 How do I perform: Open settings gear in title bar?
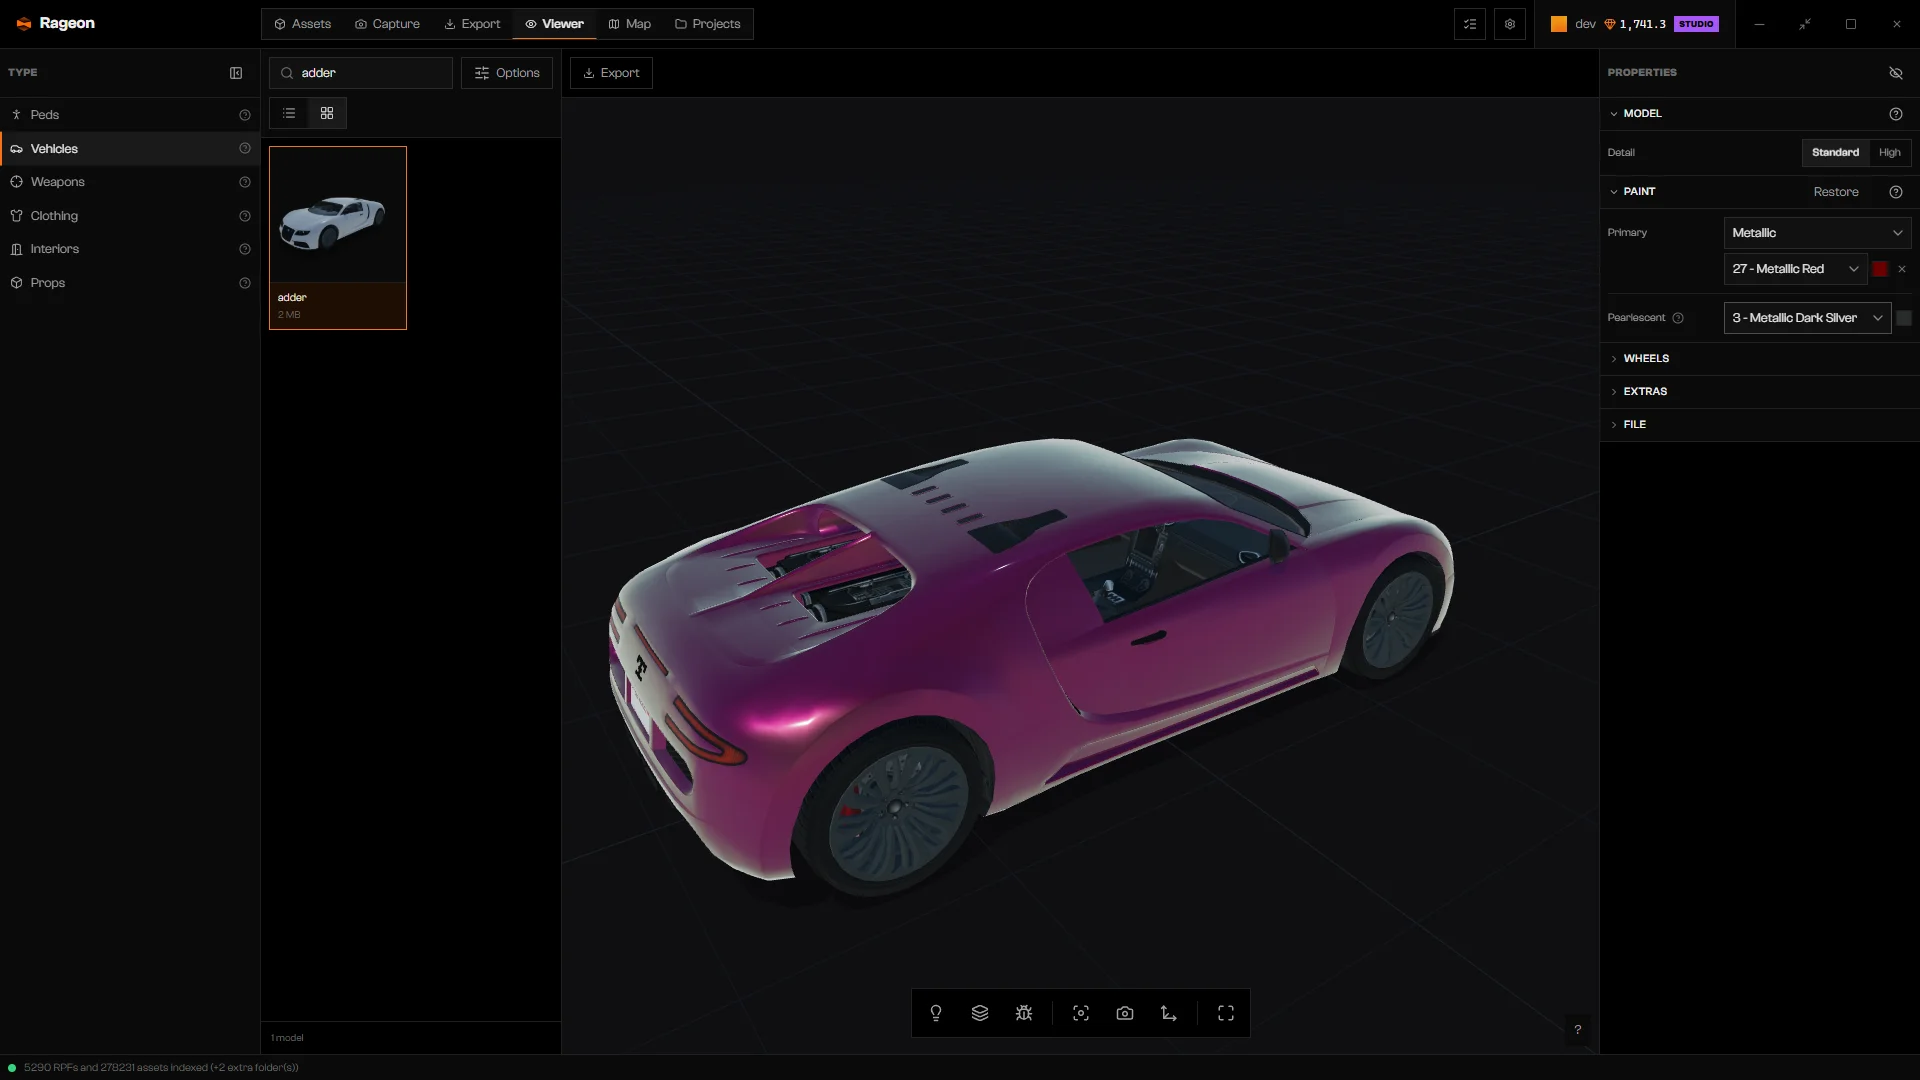pyautogui.click(x=1510, y=24)
